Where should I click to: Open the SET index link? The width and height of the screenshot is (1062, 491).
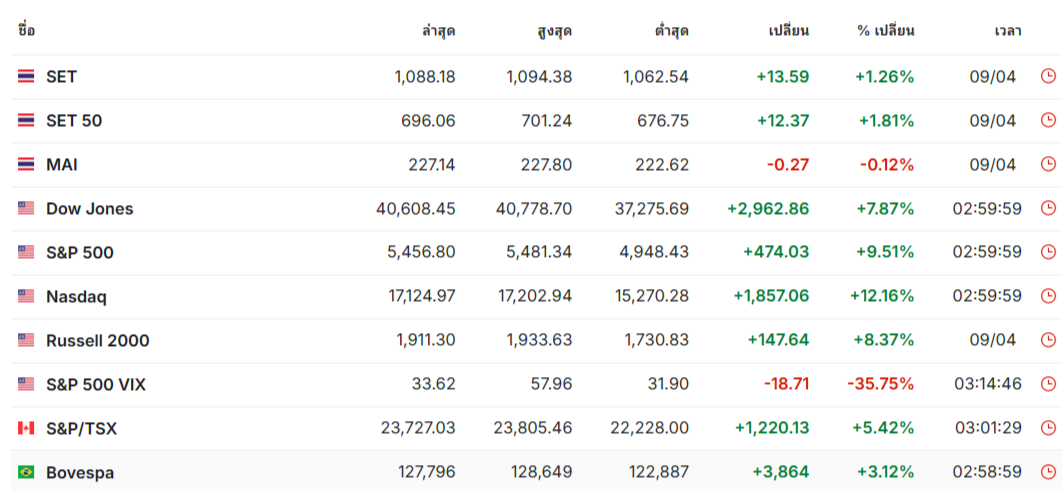coord(61,76)
